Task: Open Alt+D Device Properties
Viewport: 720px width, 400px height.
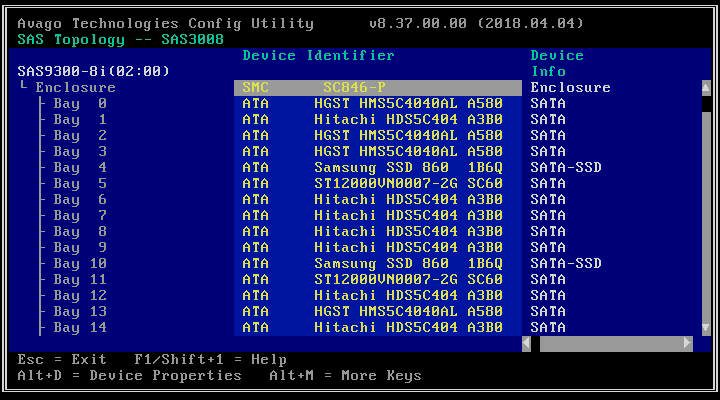Action: tap(130, 376)
